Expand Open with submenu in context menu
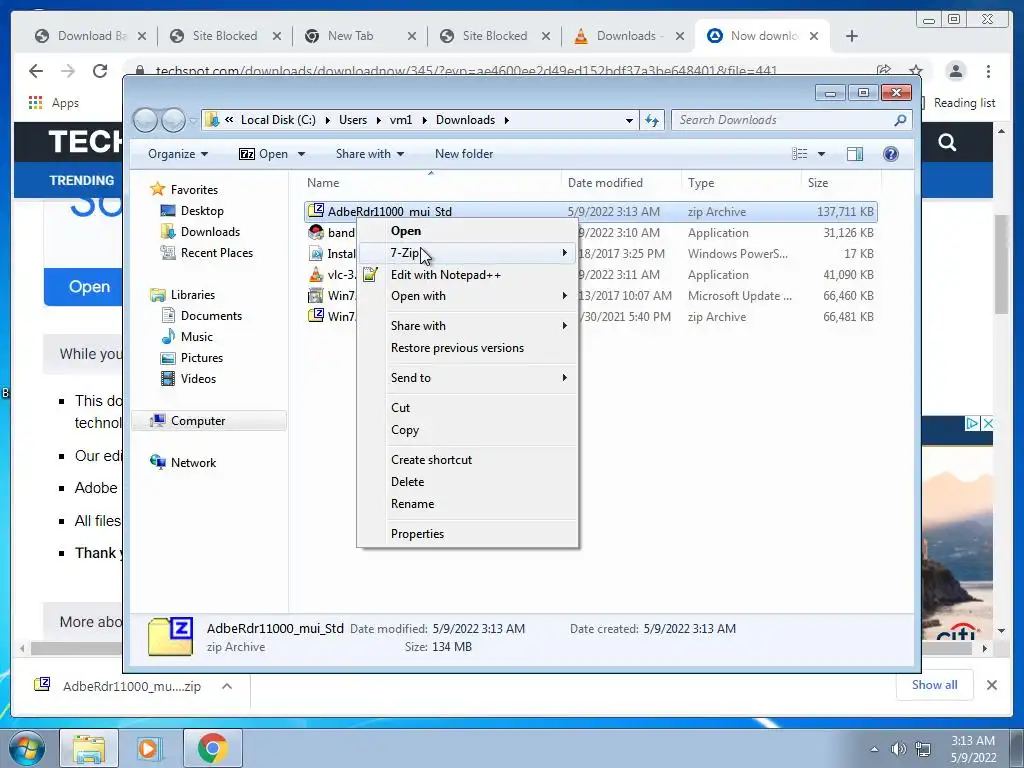Viewport: 1024px width, 768px height. (467, 296)
